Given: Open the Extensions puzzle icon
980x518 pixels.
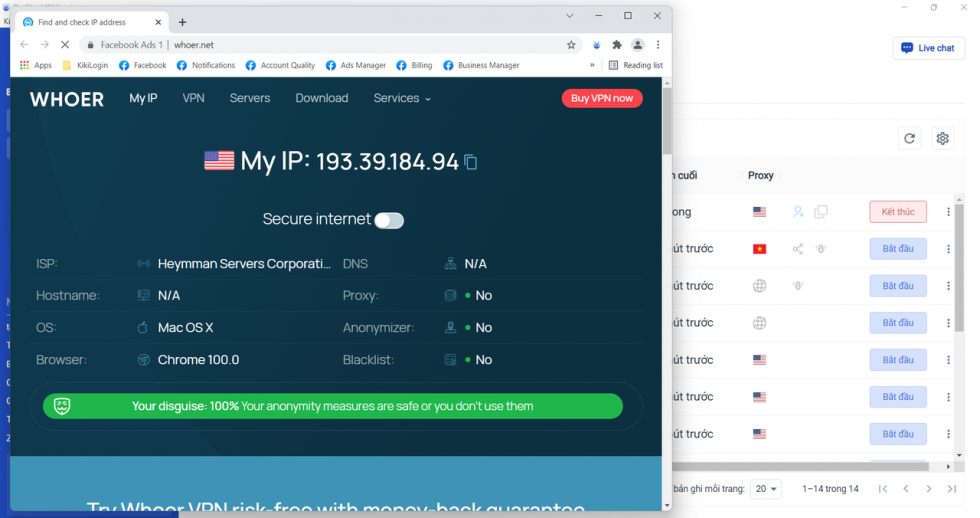Looking at the screenshot, I should click(x=617, y=44).
